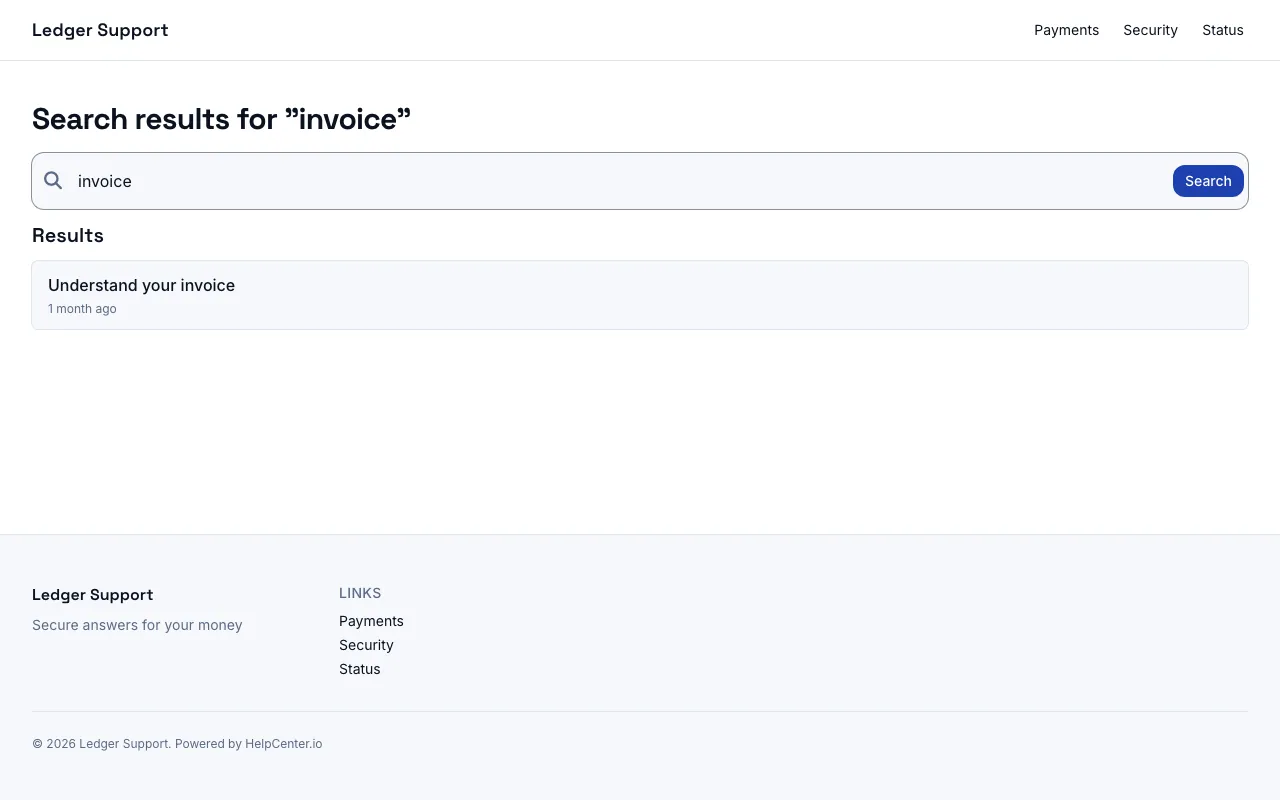Click the "1 month ago" timestamp

click(82, 309)
